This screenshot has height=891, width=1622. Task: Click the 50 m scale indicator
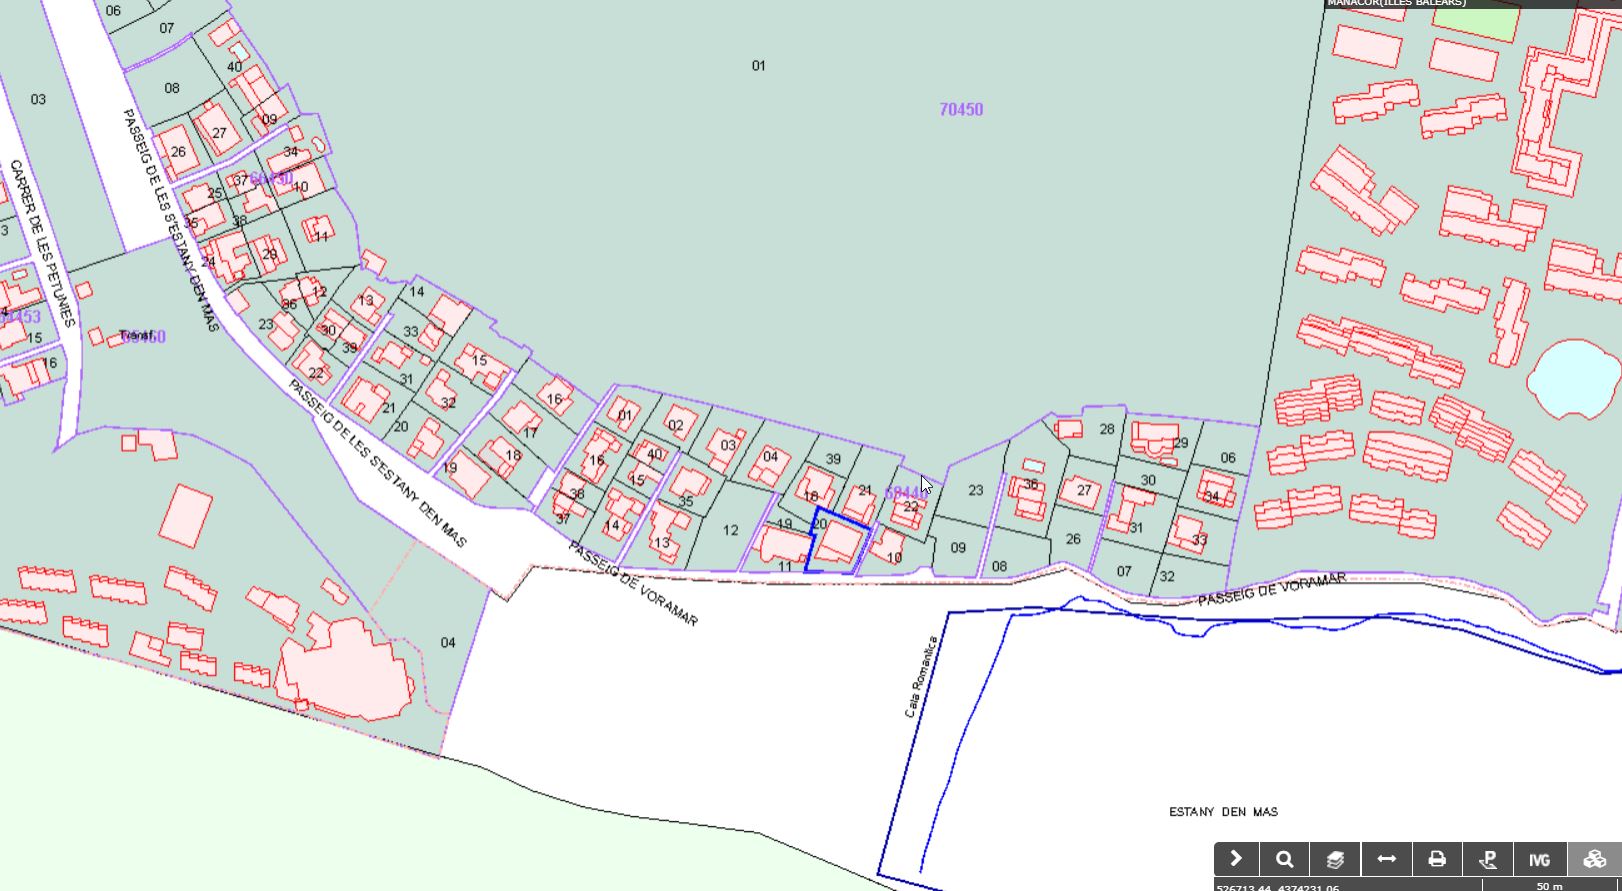coord(1549,886)
